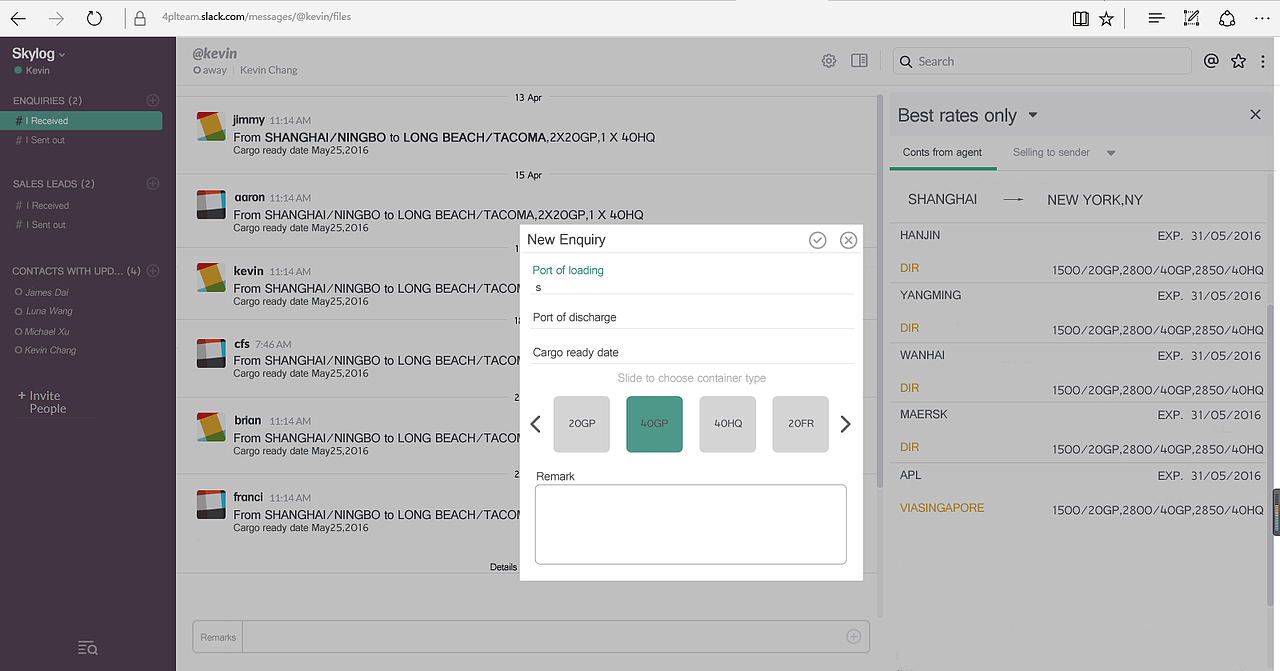Screen dimensions: 1280x671
Task: Open the quick switcher icon in sidebar
Action: point(88,649)
